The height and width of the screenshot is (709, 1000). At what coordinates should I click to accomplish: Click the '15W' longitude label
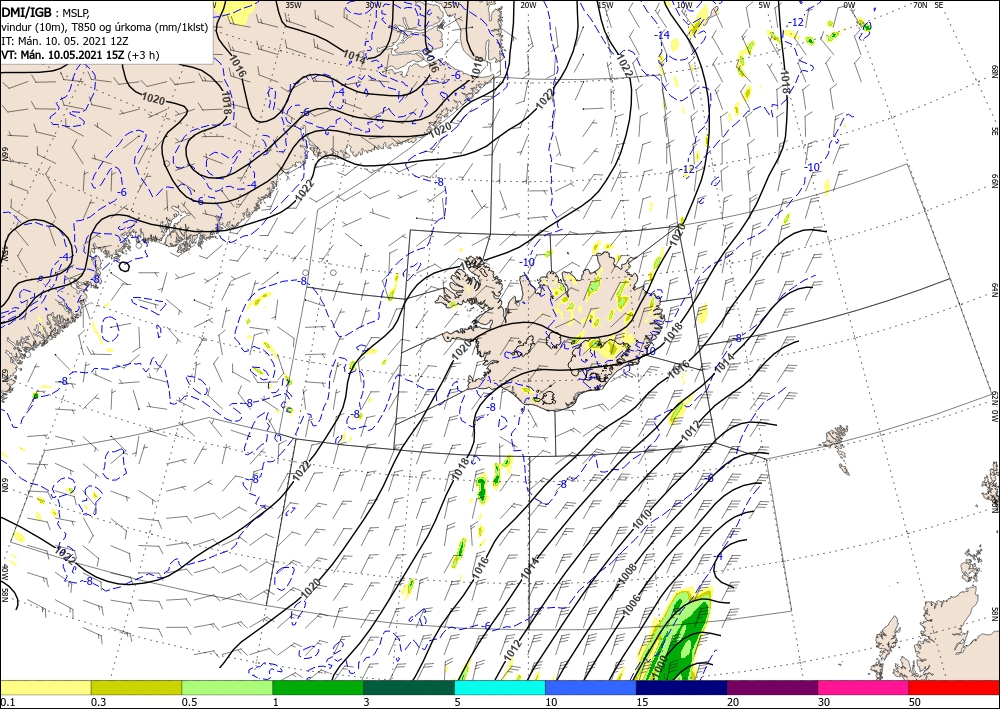pyautogui.click(x=605, y=5)
